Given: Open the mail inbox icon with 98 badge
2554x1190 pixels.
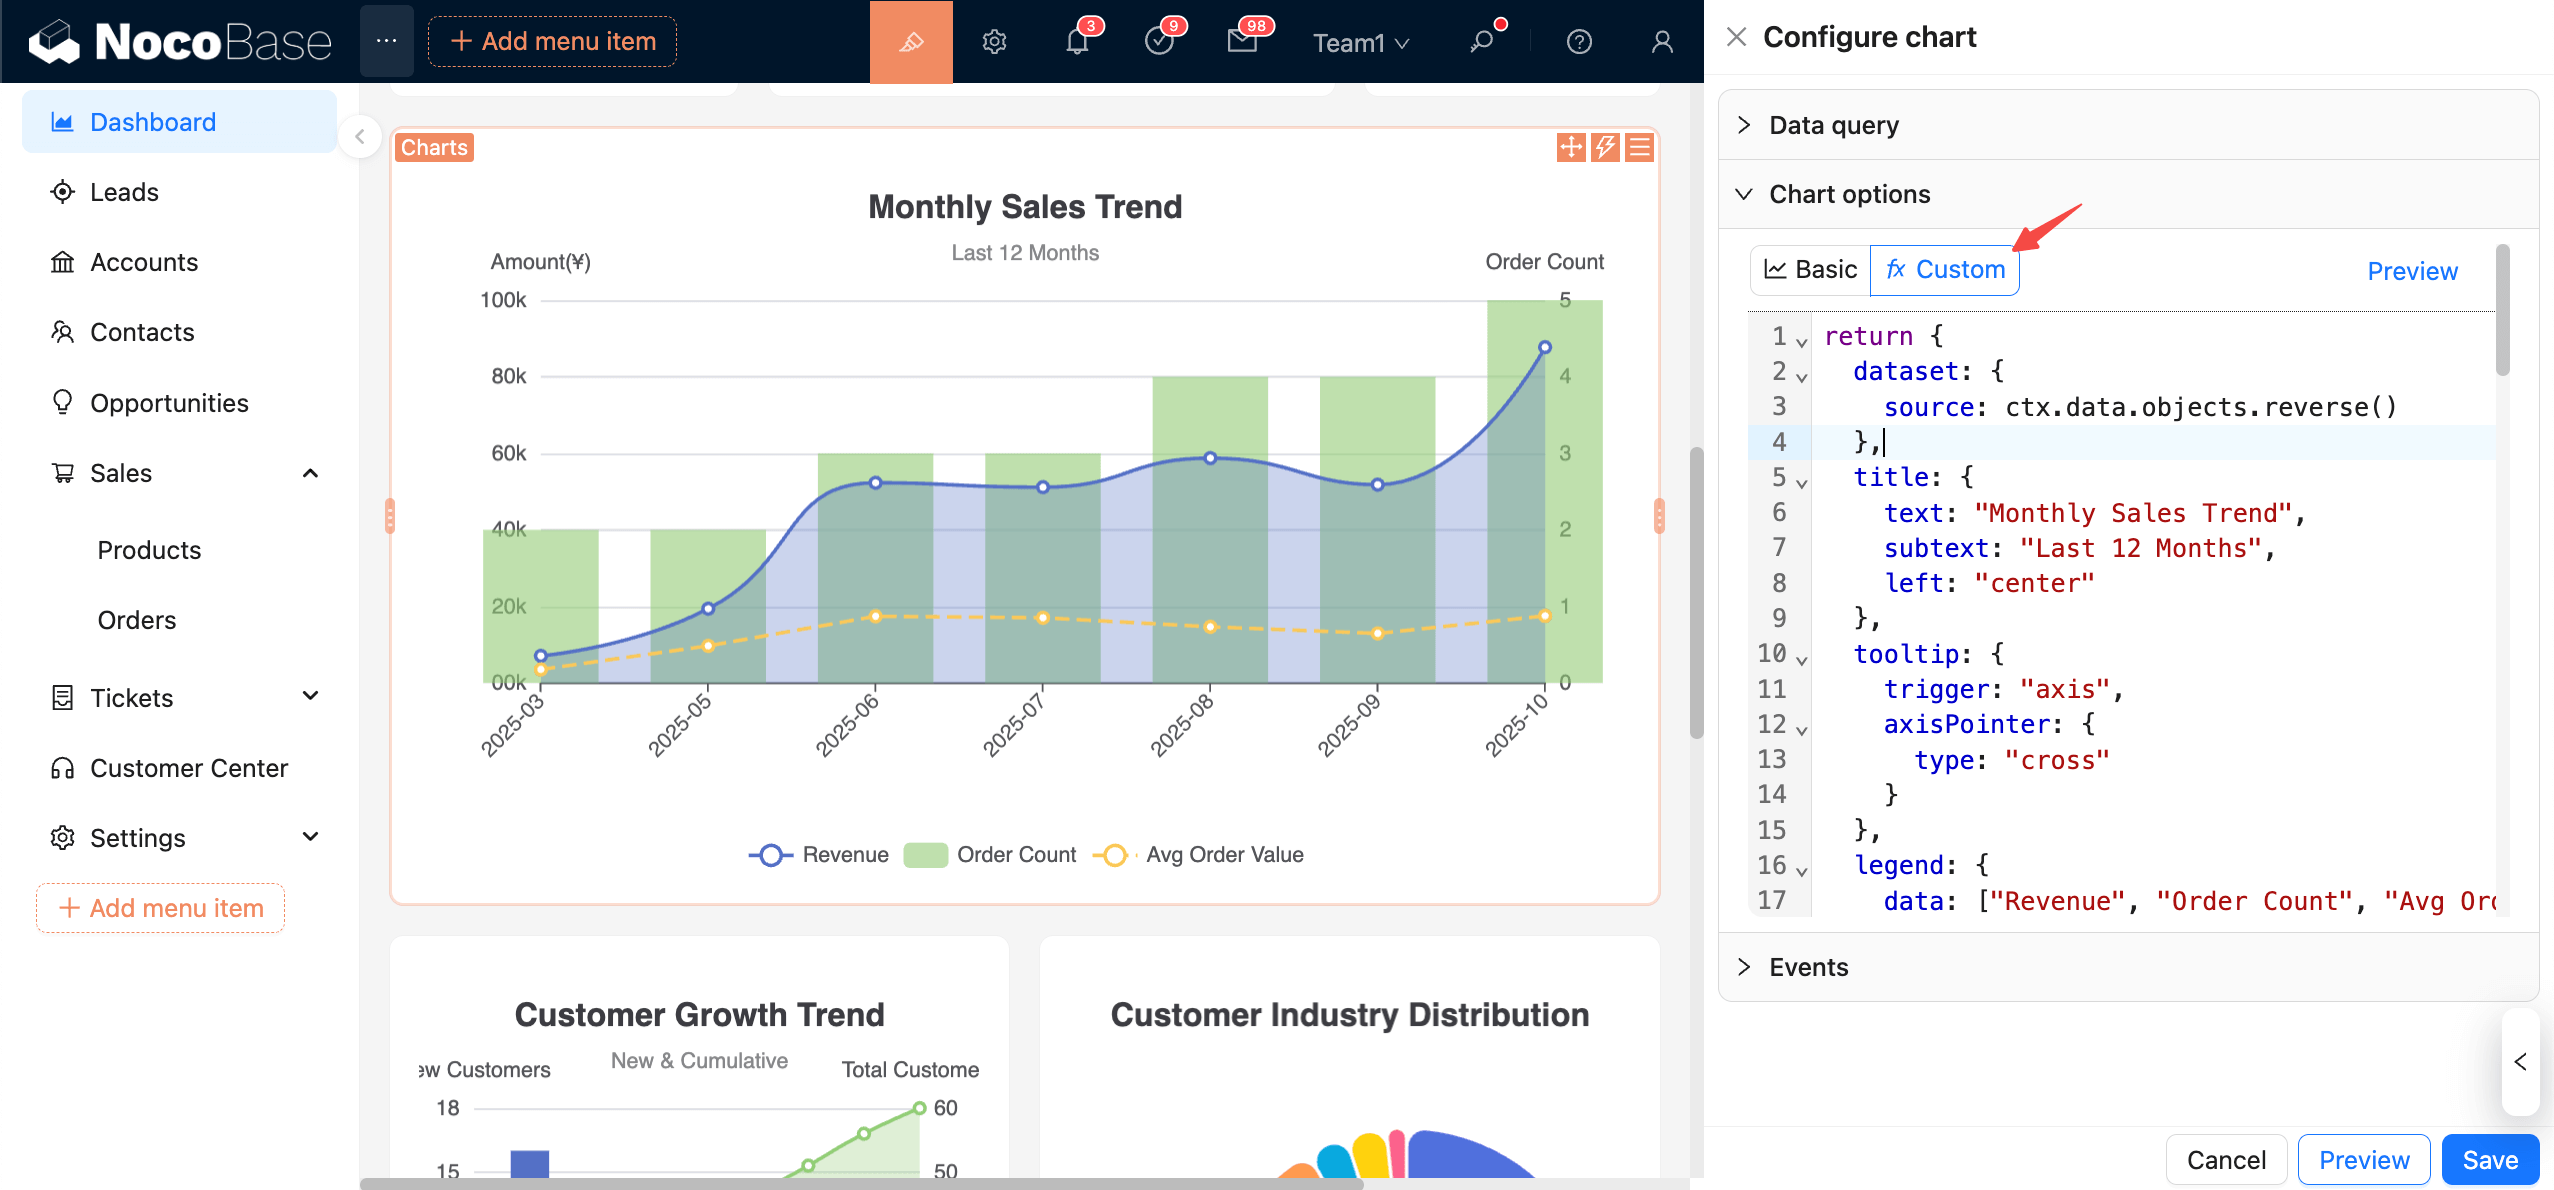Looking at the screenshot, I should [x=1242, y=42].
